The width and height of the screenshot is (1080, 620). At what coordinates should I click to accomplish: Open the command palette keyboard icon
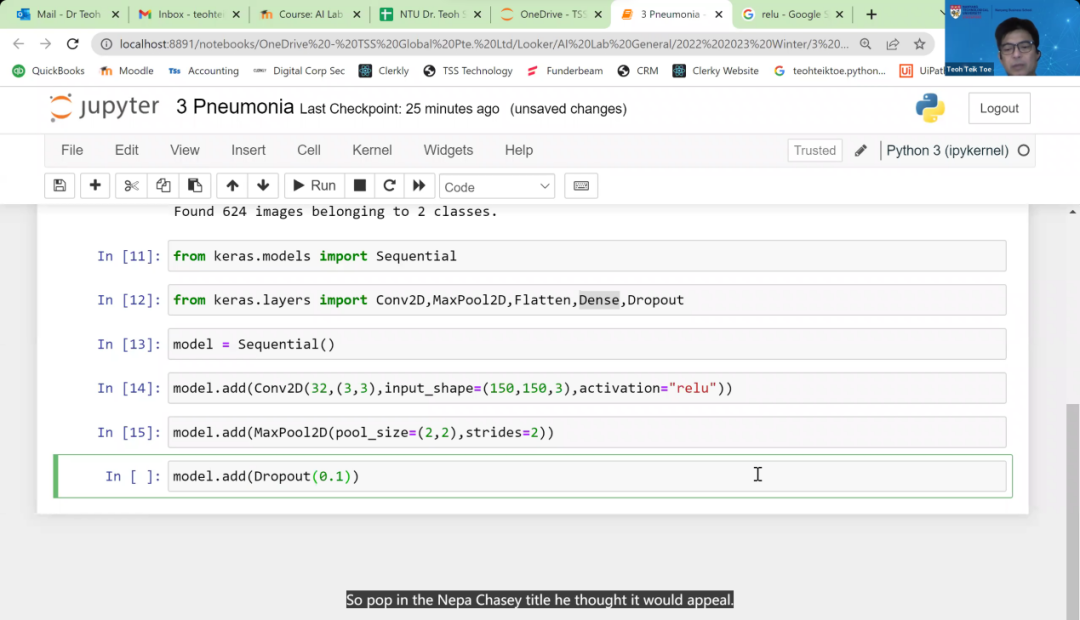581,186
